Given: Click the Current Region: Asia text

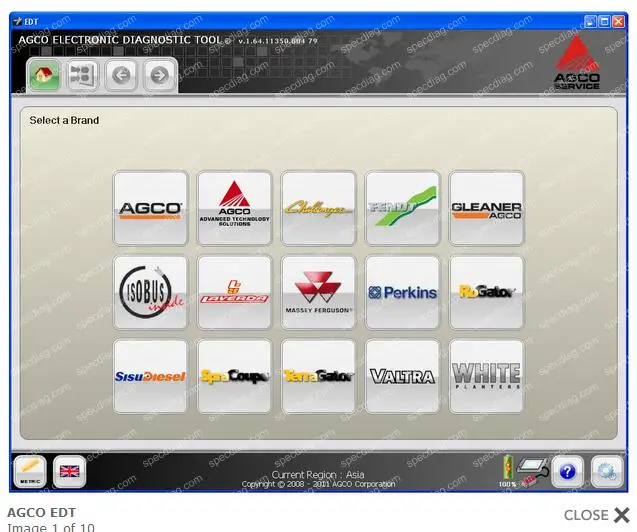Looking at the screenshot, I should [318, 474].
